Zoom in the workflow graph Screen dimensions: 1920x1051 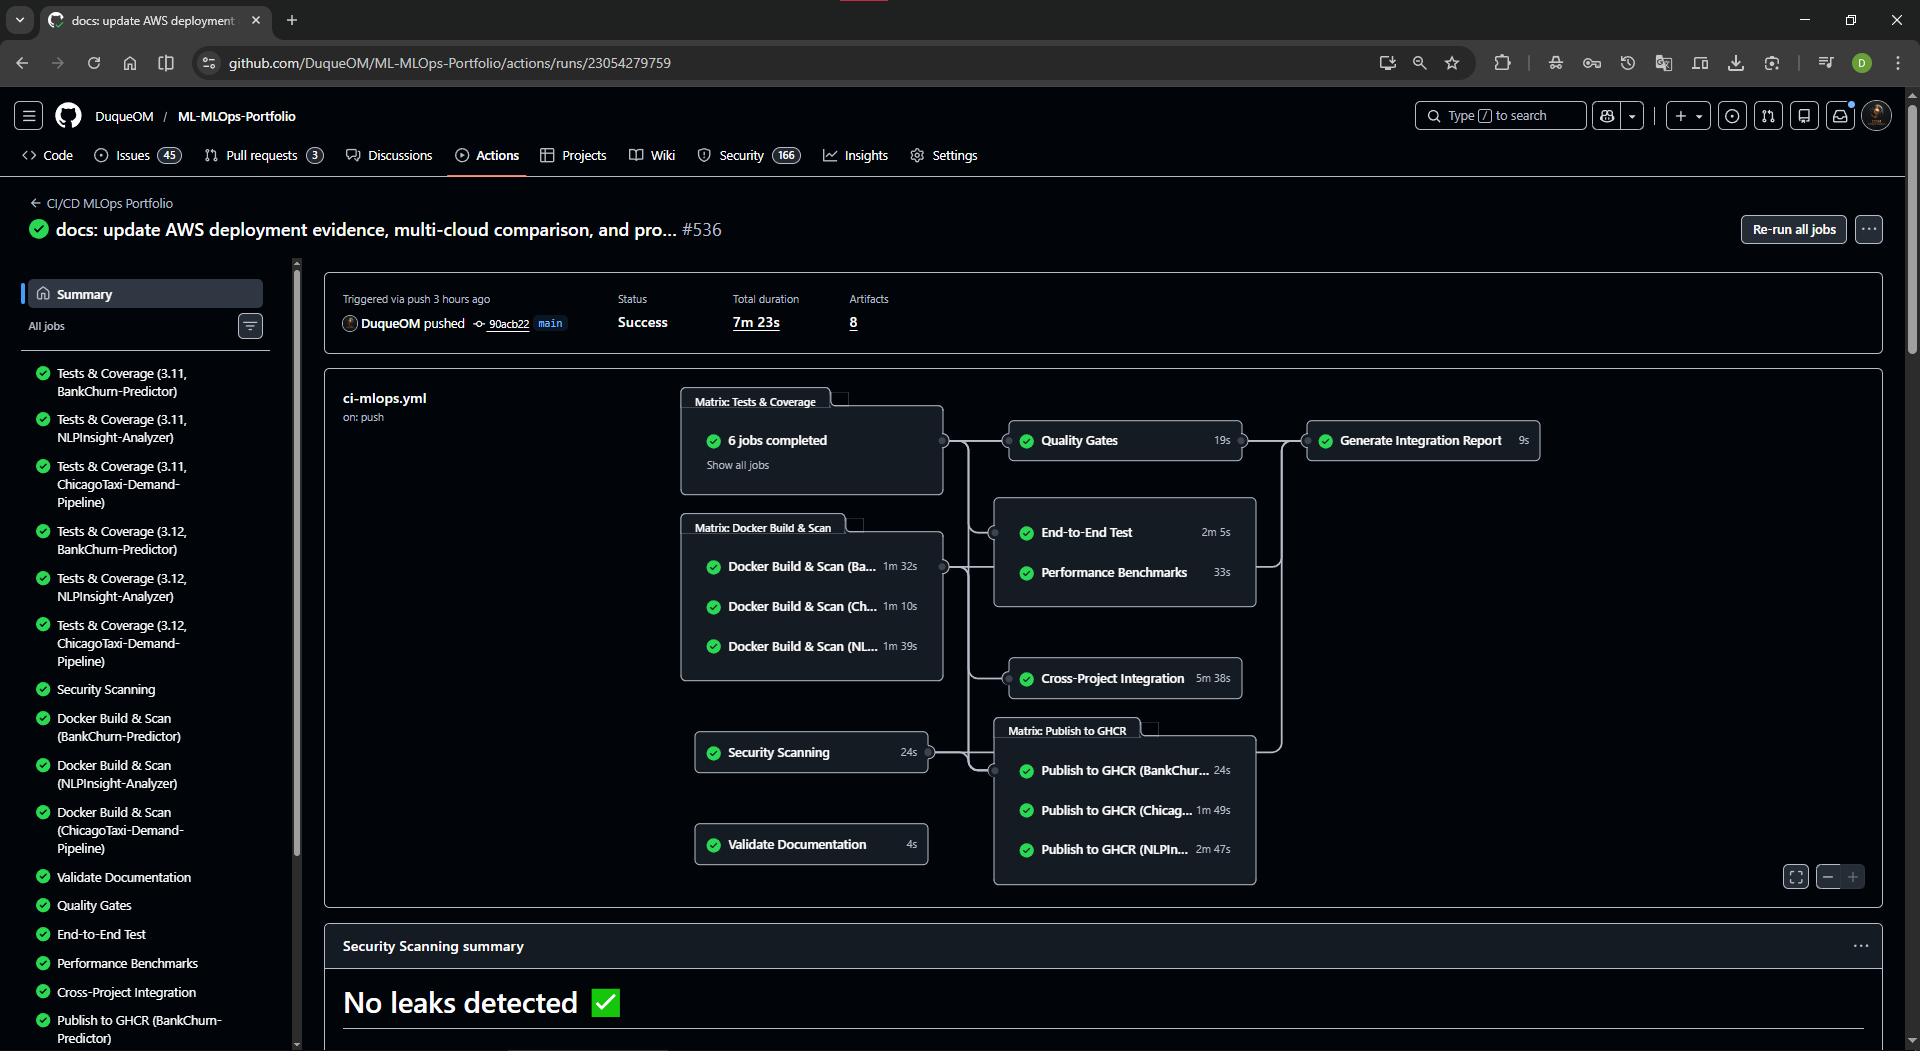pyautogui.click(x=1853, y=877)
